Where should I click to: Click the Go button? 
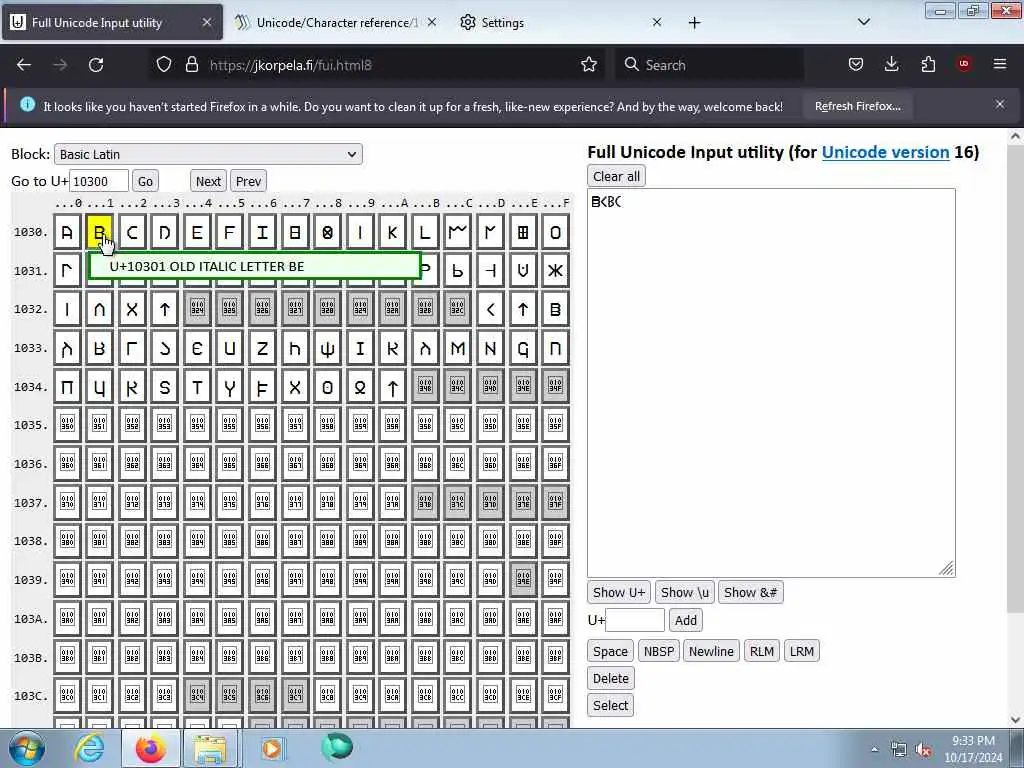(x=145, y=181)
